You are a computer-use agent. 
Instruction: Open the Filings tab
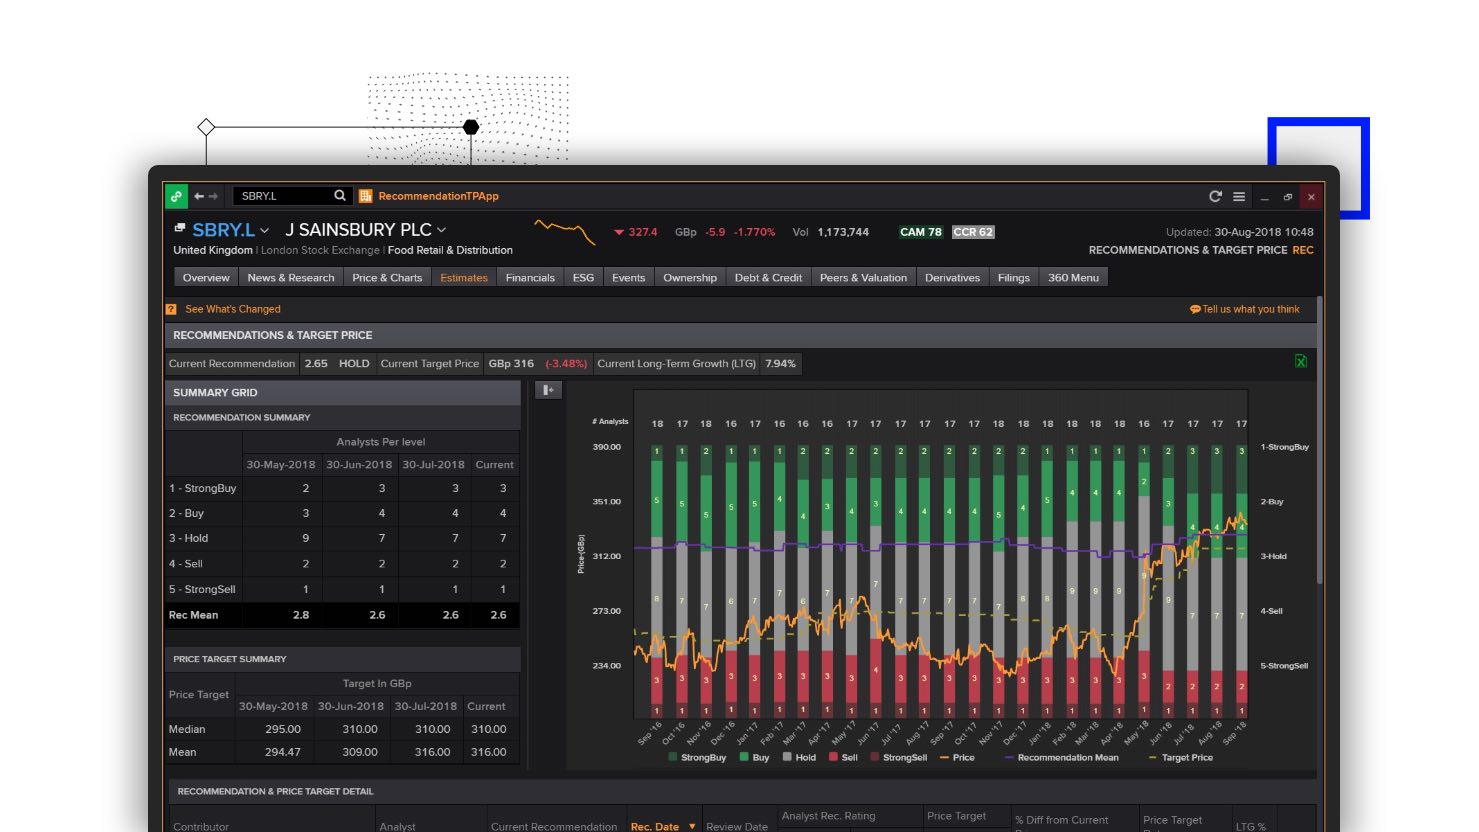1013,278
